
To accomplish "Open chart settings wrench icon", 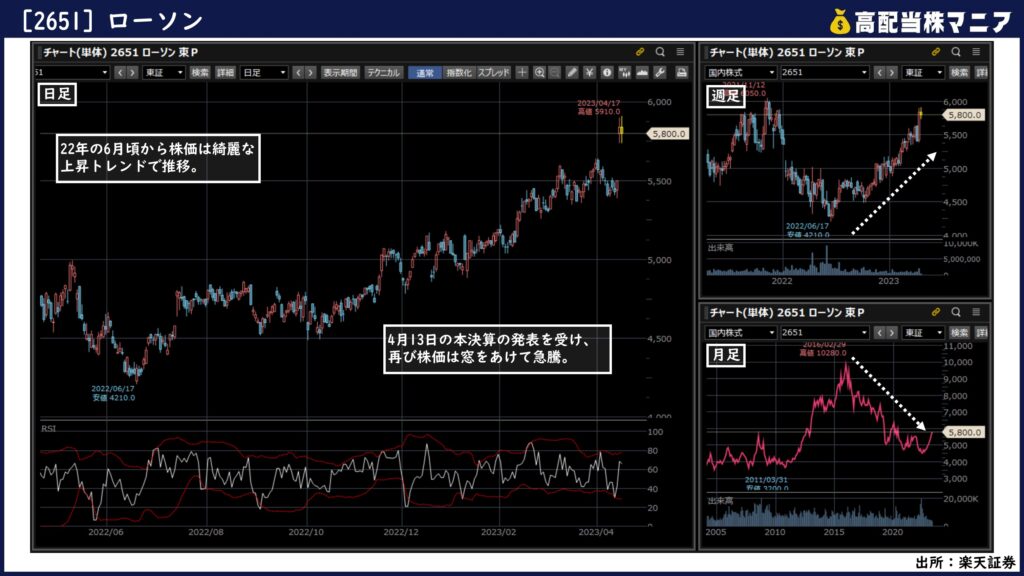I will (660, 72).
